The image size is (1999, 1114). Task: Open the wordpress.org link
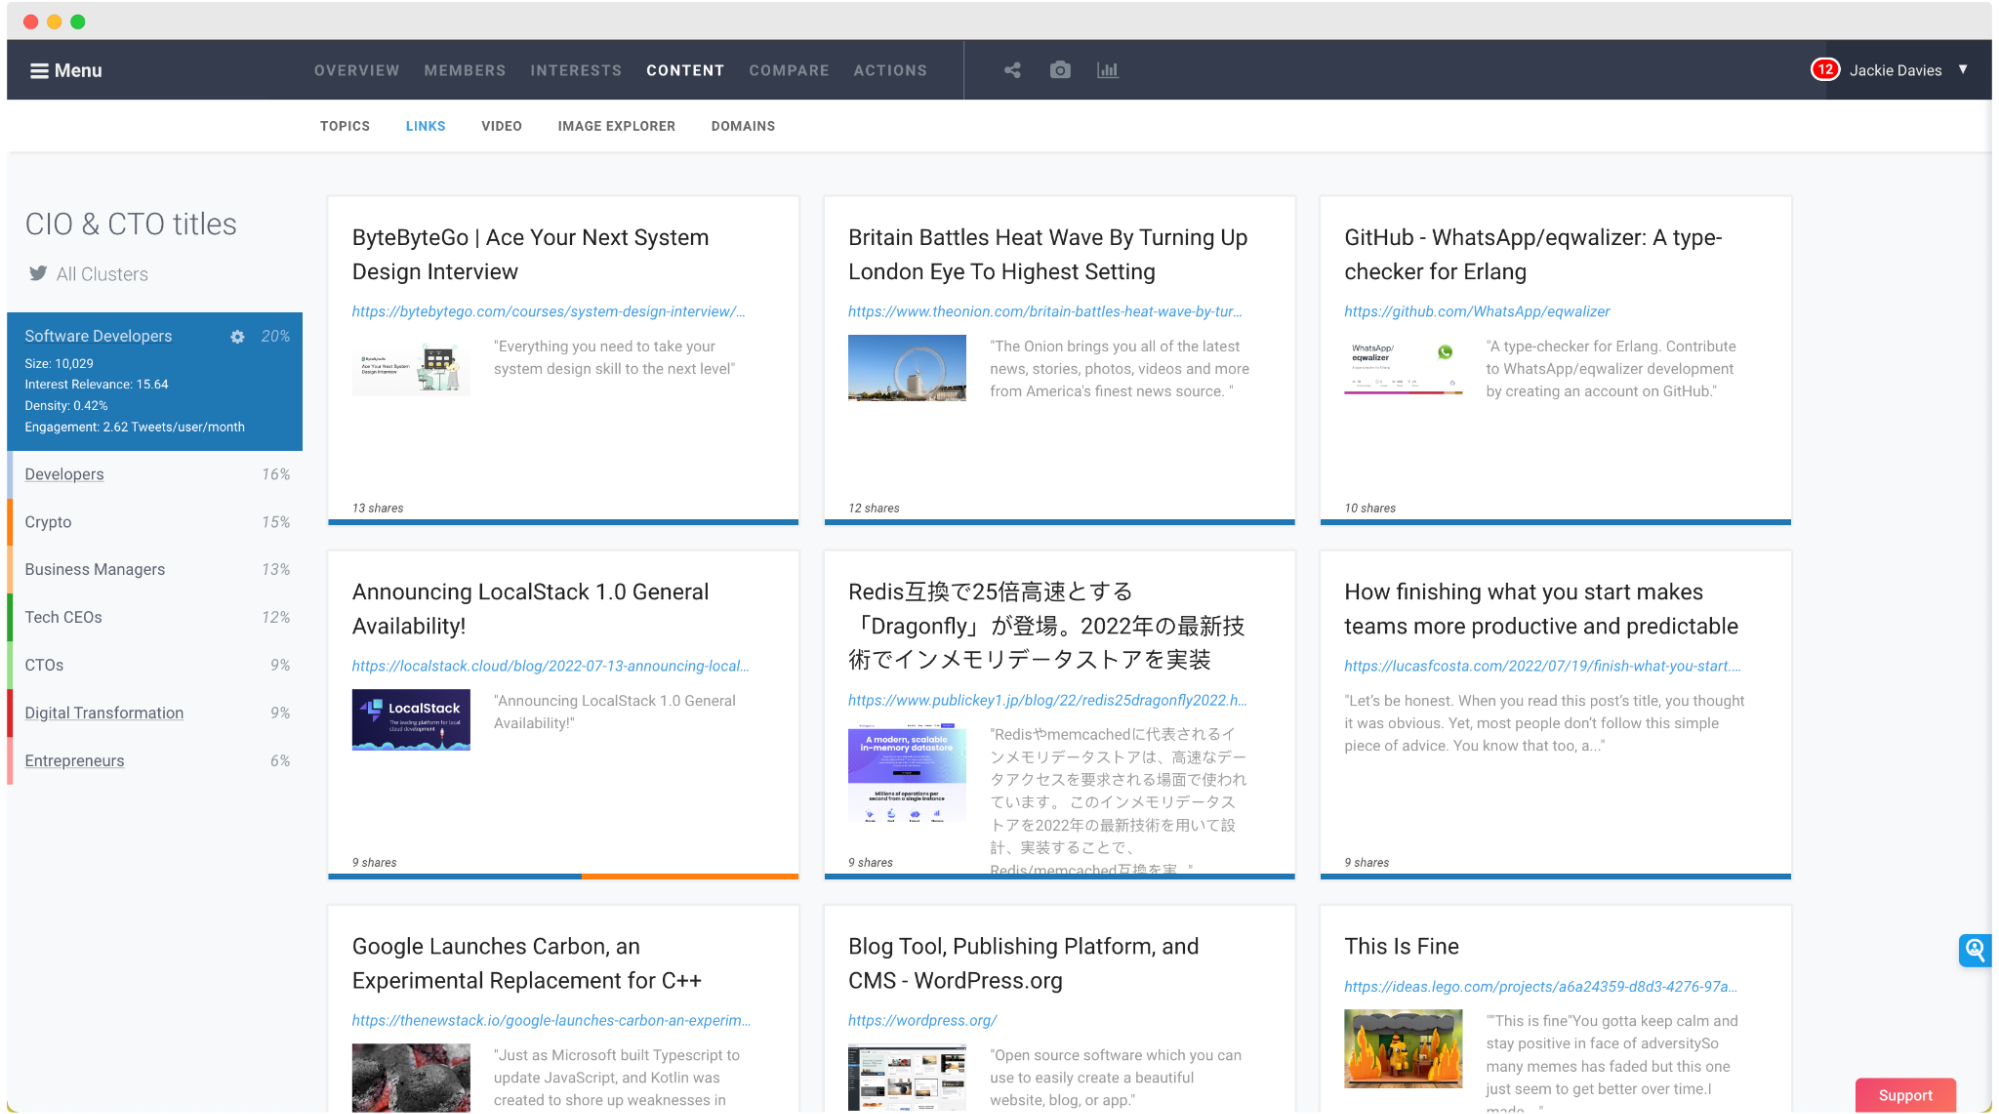point(922,1020)
